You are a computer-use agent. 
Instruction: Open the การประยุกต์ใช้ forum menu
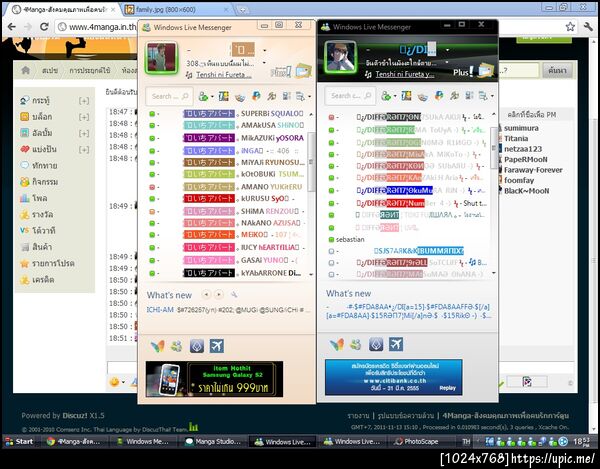click(90, 70)
